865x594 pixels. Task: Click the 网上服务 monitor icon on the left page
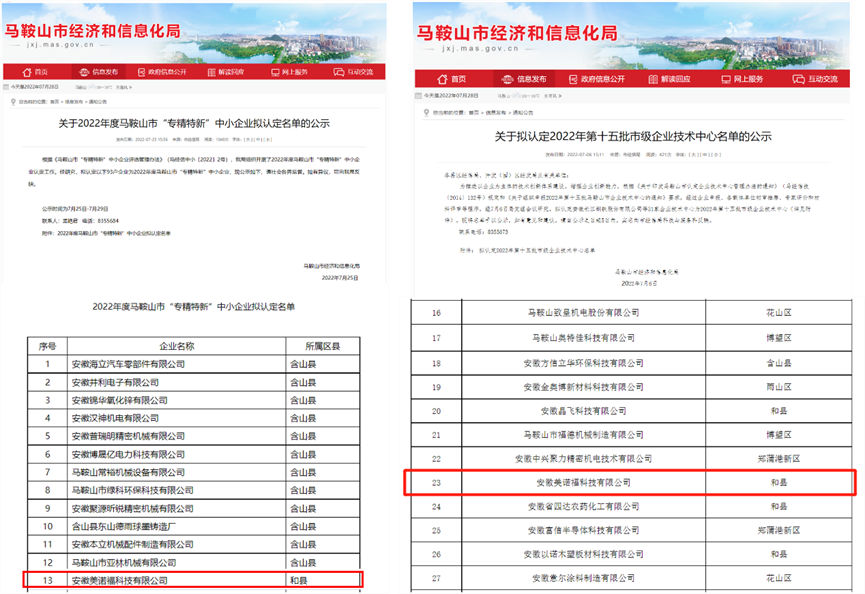275,72
